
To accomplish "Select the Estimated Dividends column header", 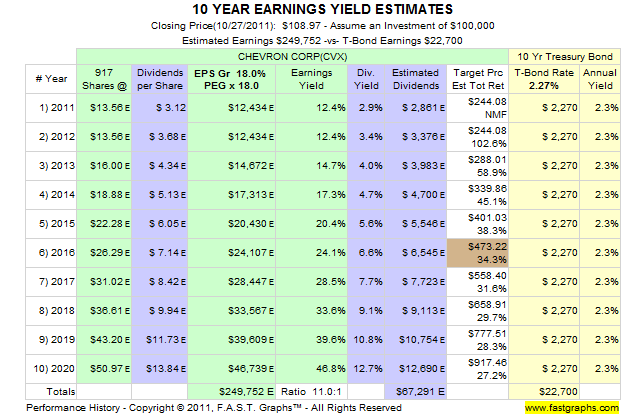I will tap(415, 79).
